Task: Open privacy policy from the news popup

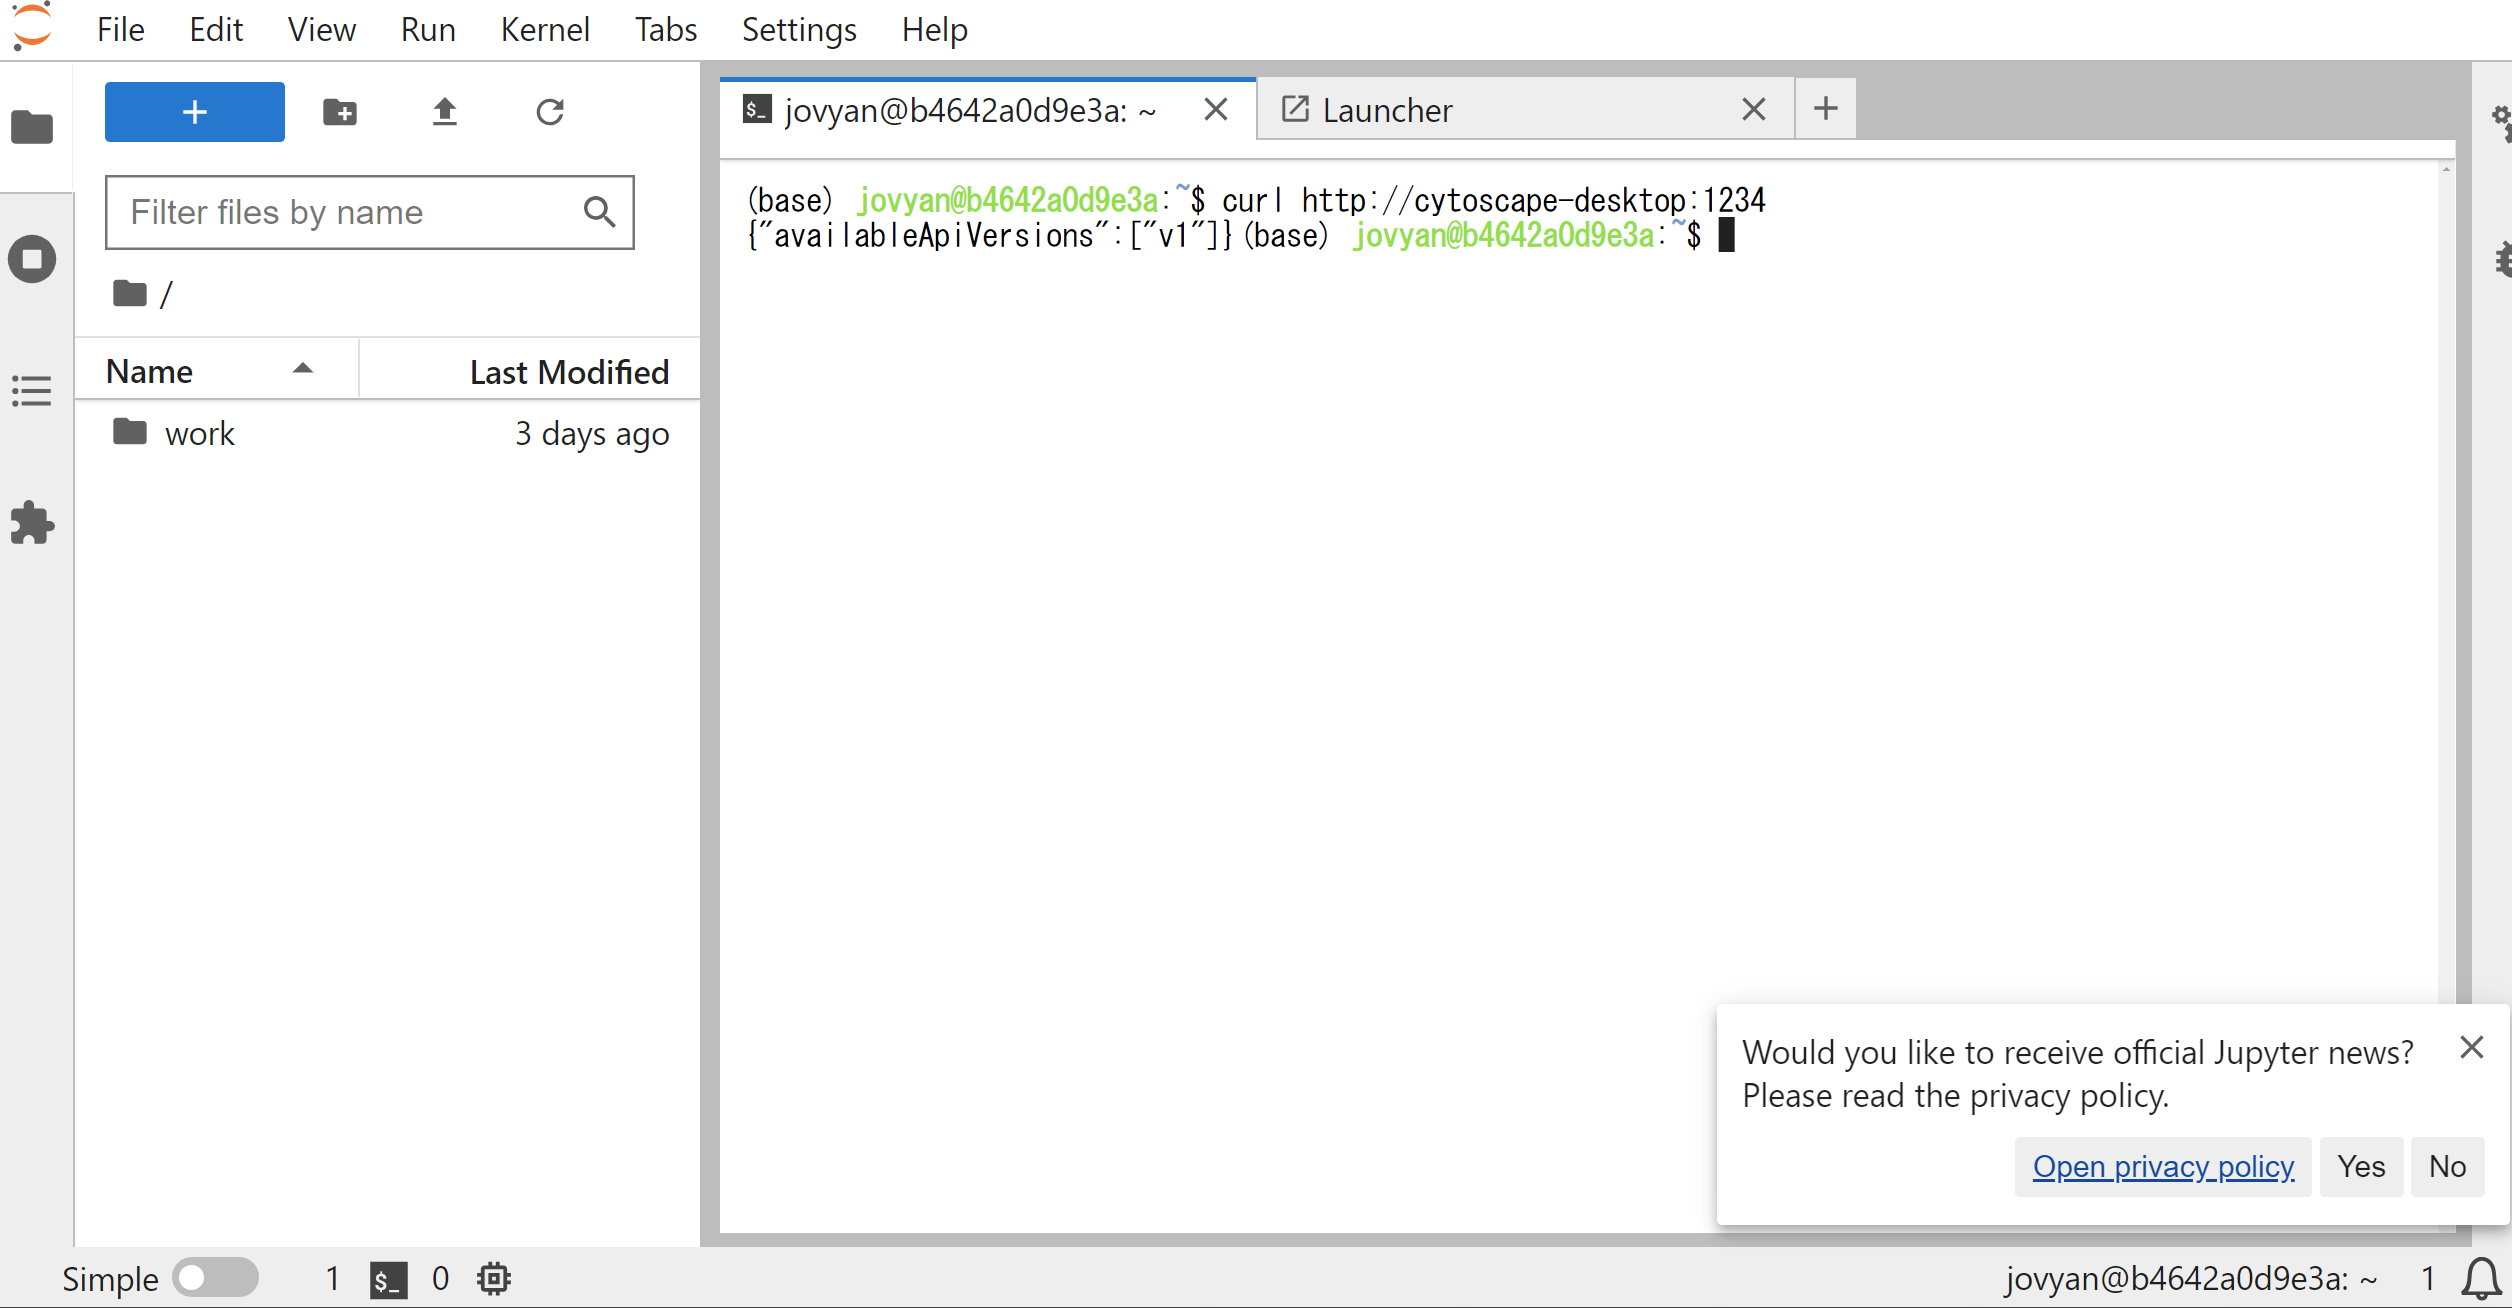Action: click(2162, 1166)
